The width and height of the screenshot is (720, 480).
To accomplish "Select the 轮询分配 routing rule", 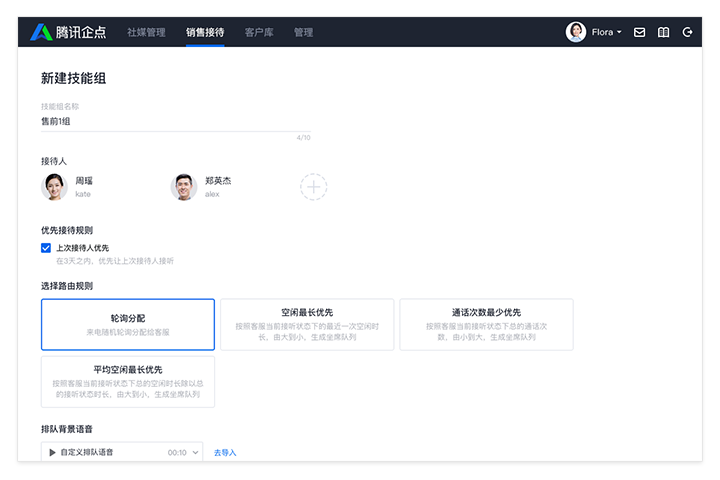I will [x=128, y=325].
